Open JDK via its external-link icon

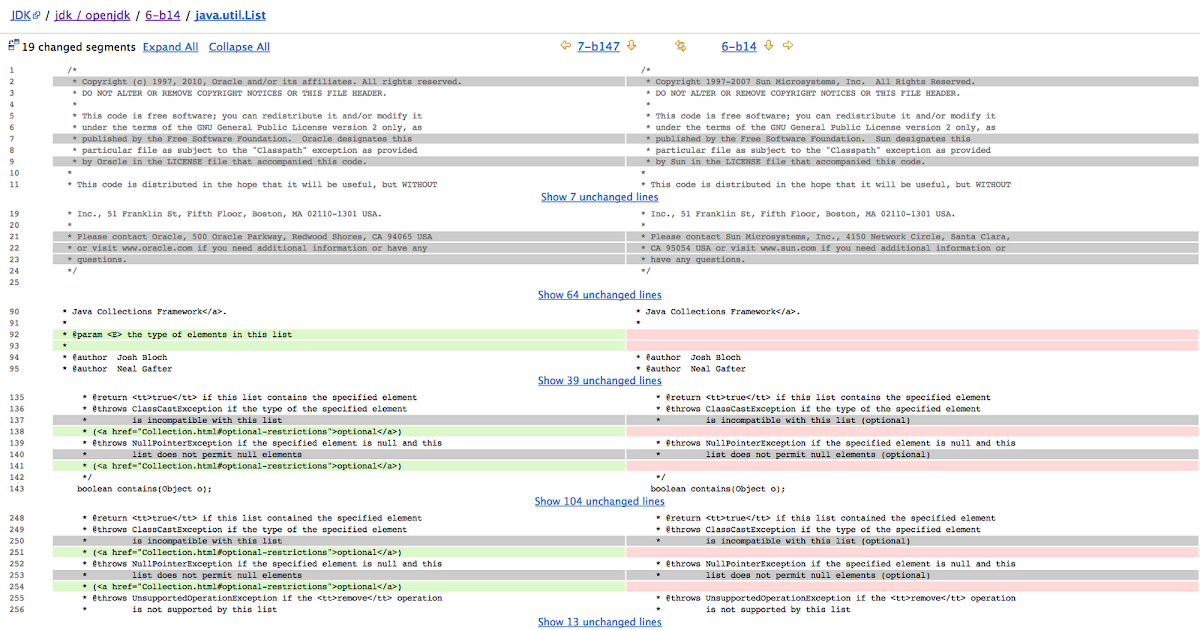point(36,14)
